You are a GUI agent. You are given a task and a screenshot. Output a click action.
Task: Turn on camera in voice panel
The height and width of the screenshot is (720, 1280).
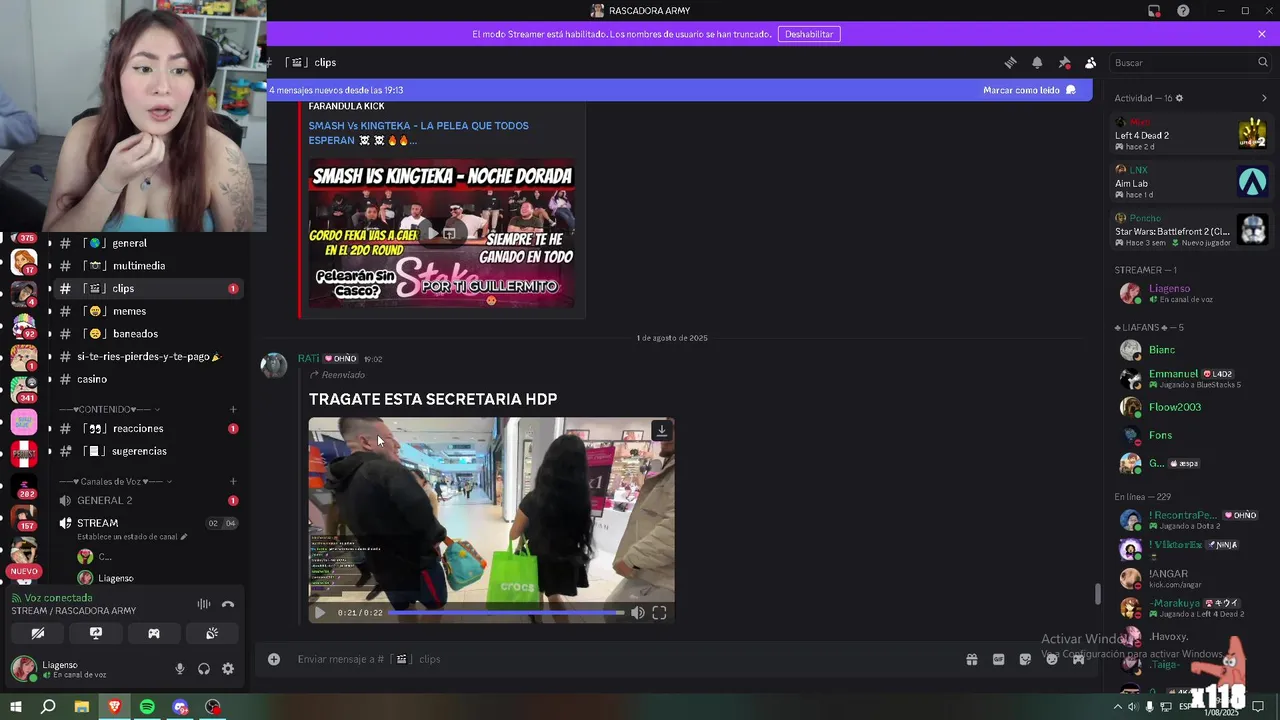coord(37,633)
